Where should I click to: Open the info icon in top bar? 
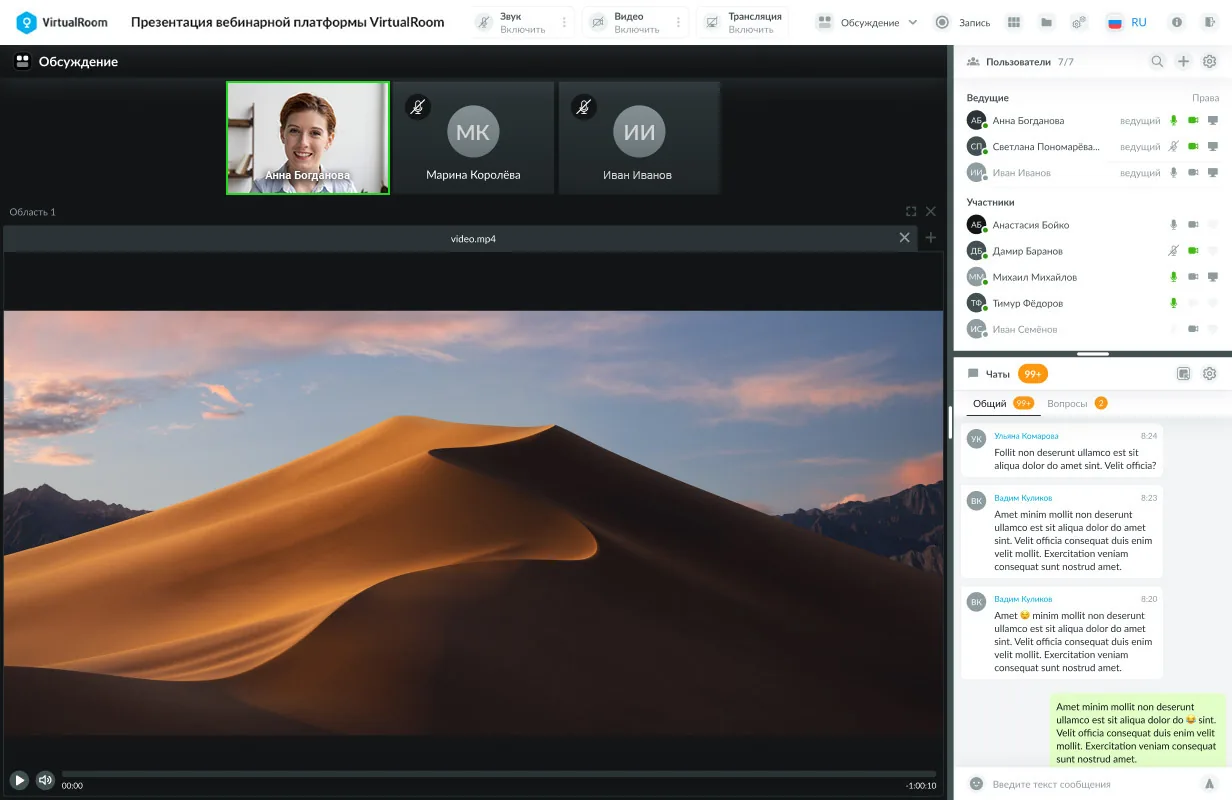point(1177,22)
